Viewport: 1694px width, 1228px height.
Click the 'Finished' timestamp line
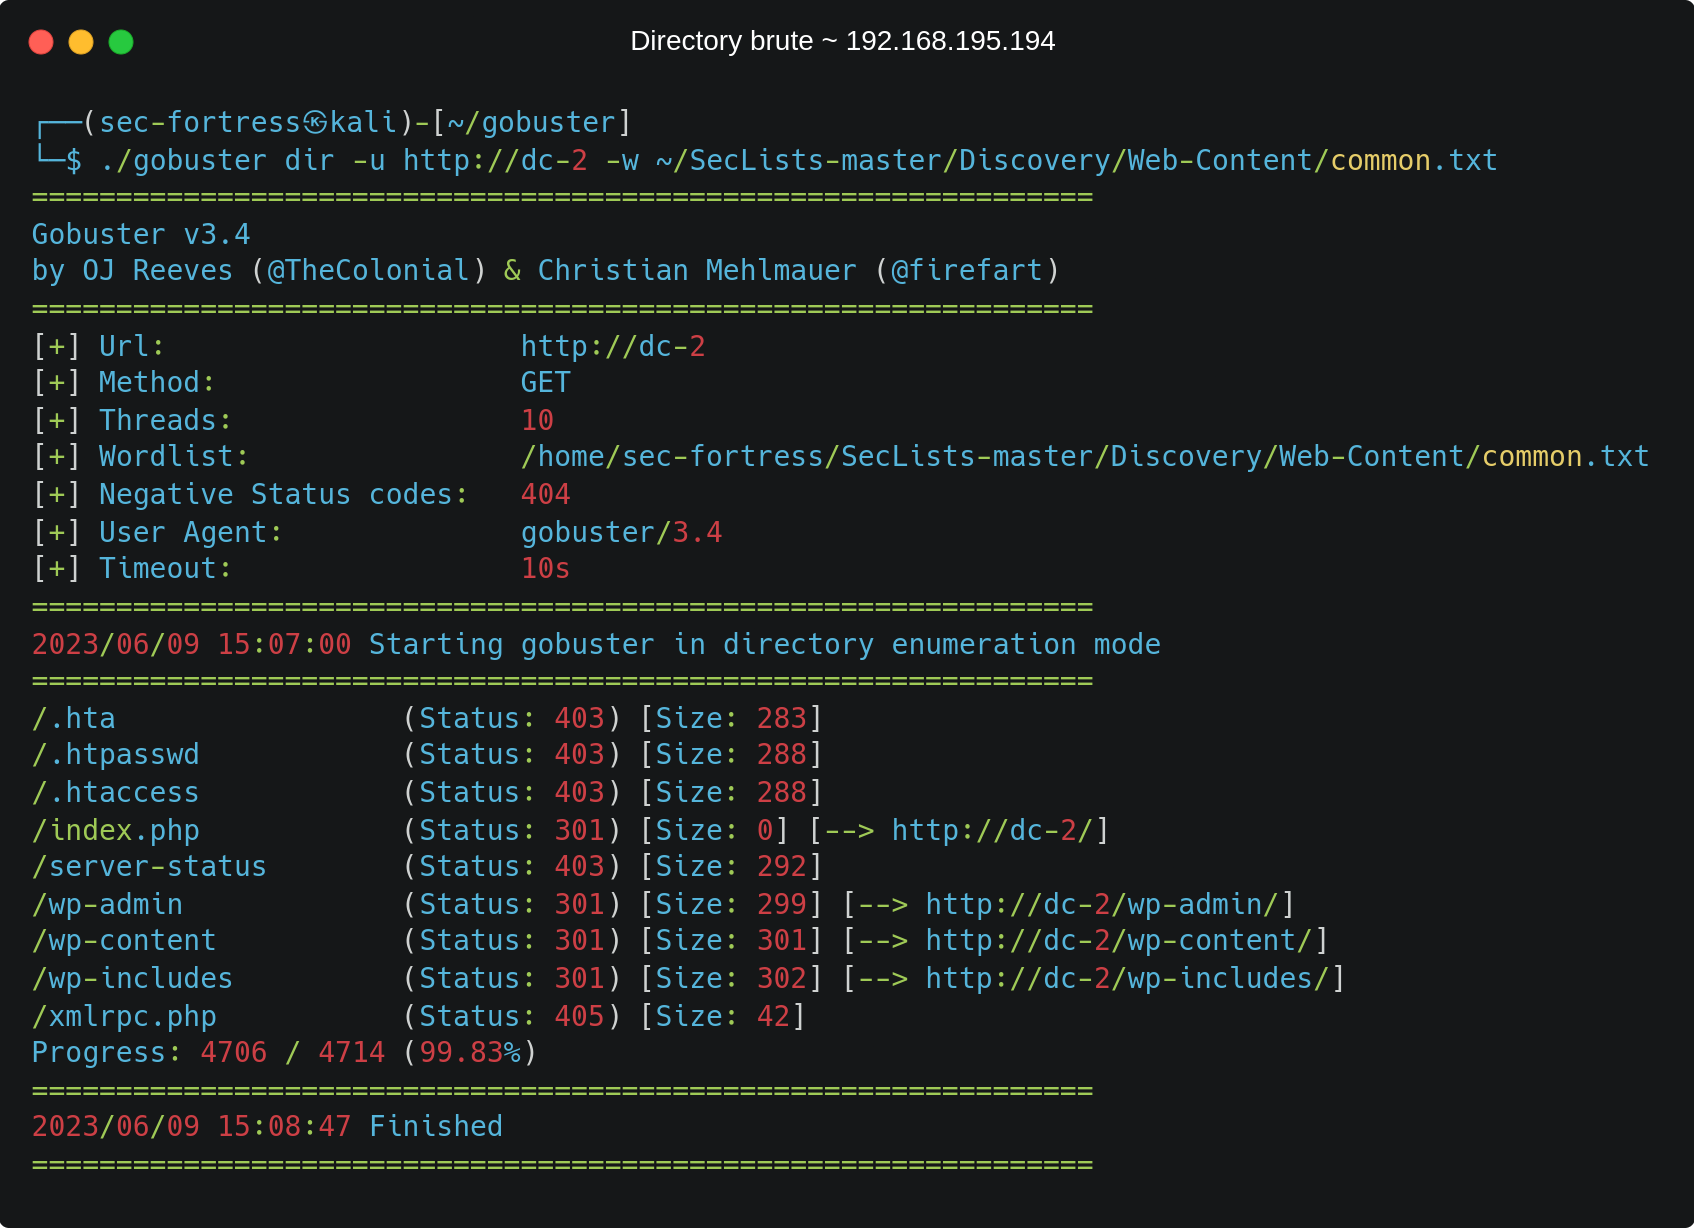[267, 1126]
